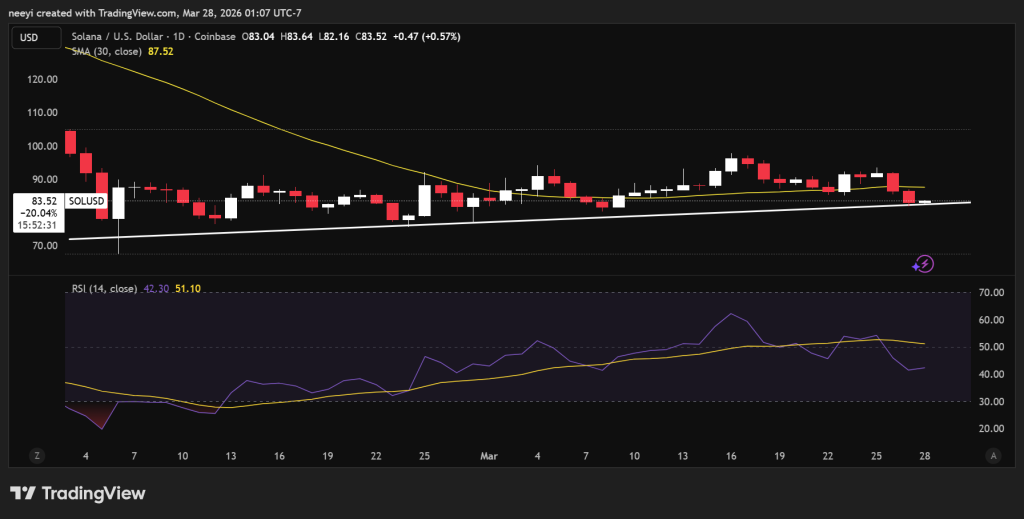Select the RSI (14, close) indicator label
This screenshot has height=519, width=1024.
coord(104,289)
